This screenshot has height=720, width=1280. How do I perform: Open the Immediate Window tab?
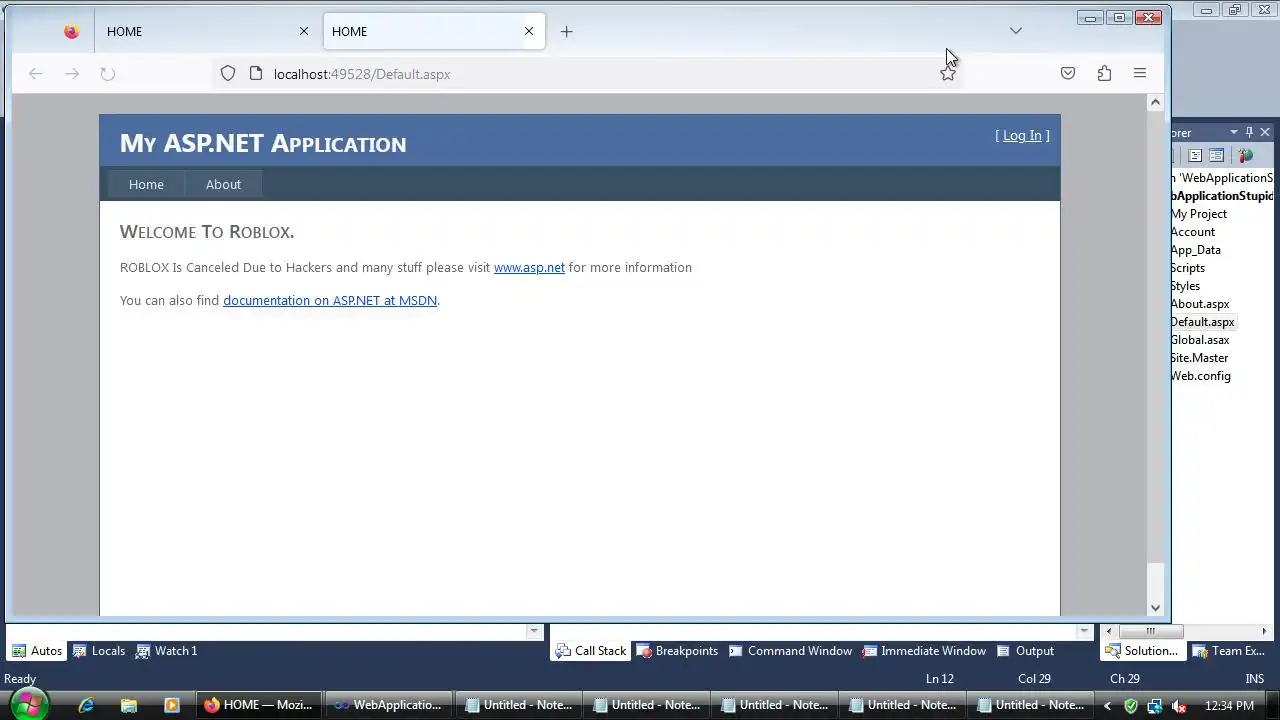(x=924, y=651)
